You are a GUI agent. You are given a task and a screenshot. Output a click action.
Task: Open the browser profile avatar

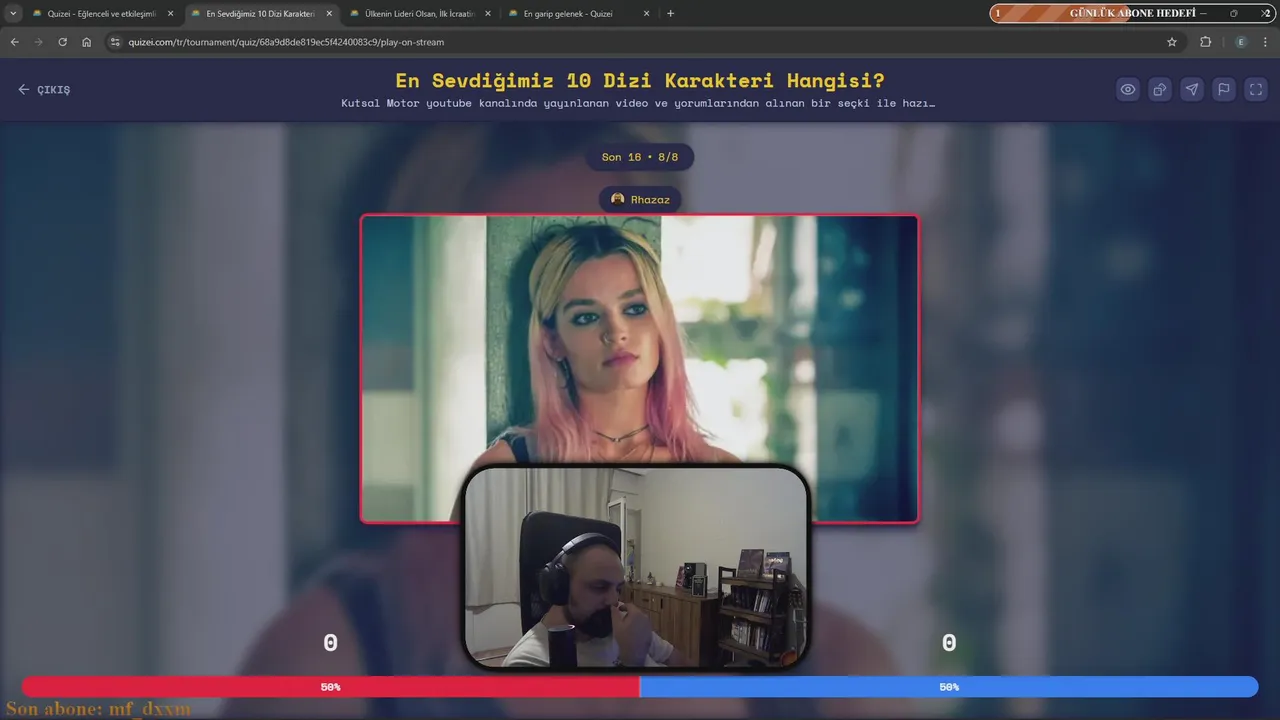pyautogui.click(x=1241, y=42)
